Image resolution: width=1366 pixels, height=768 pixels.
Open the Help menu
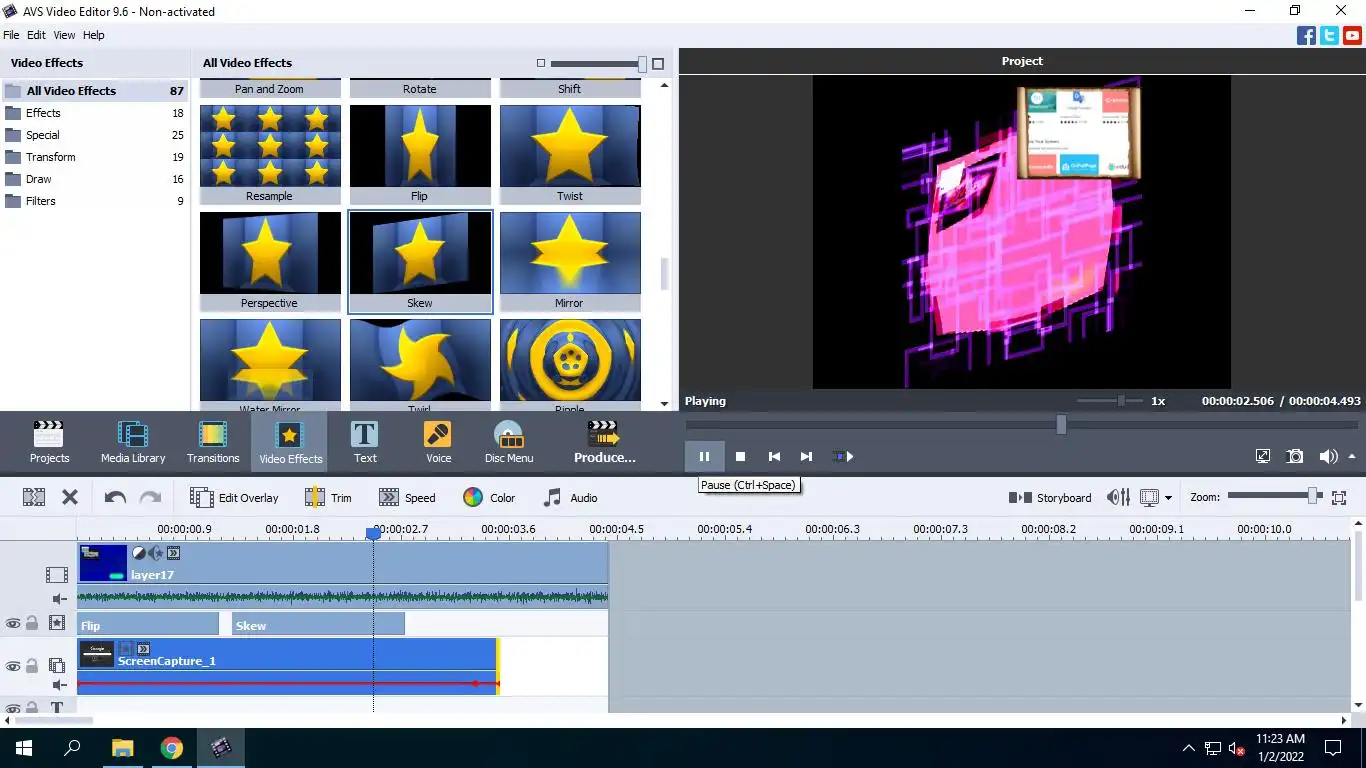tap(93, 35)
